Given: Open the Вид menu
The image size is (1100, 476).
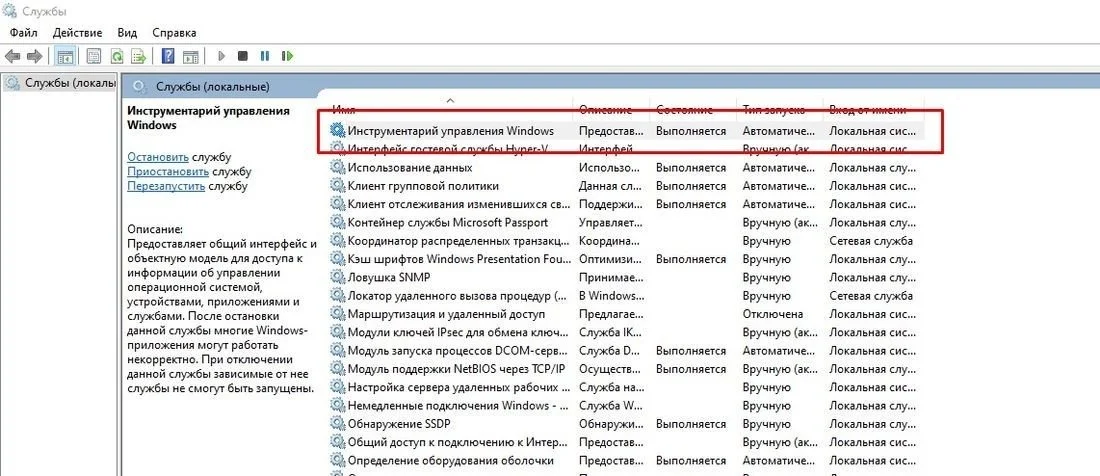Looking at the screenshot, I should point(127,32).
